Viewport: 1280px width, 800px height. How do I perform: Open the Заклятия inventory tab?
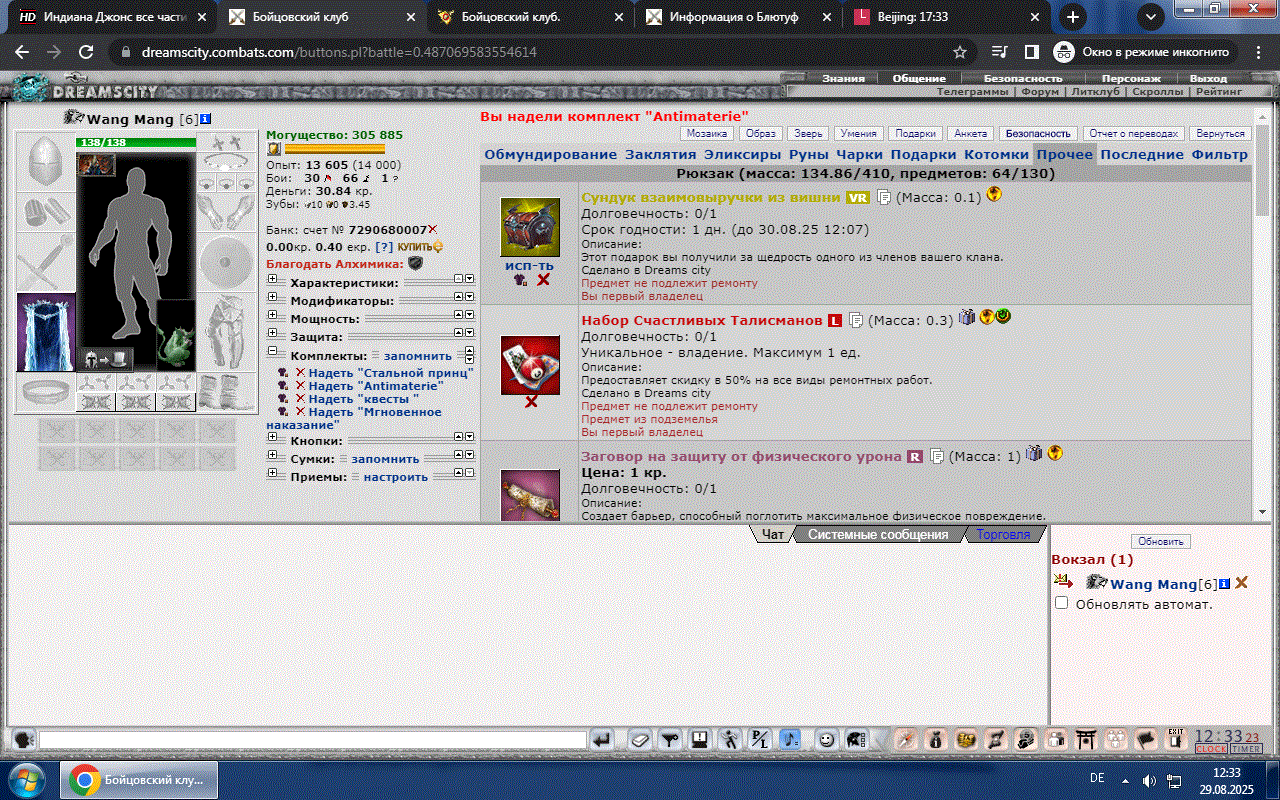(x=660, y=154)
